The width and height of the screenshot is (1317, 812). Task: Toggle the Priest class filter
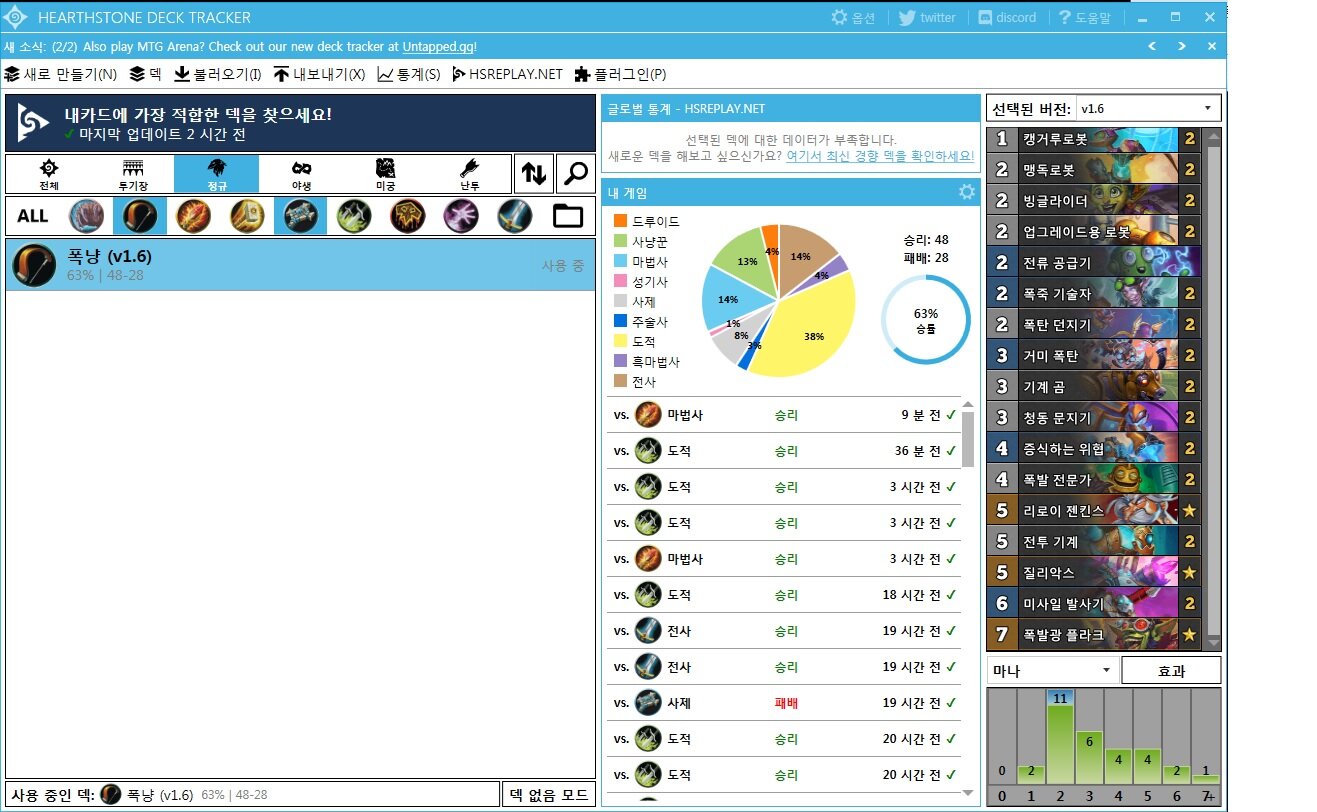(x=300, y=215)
